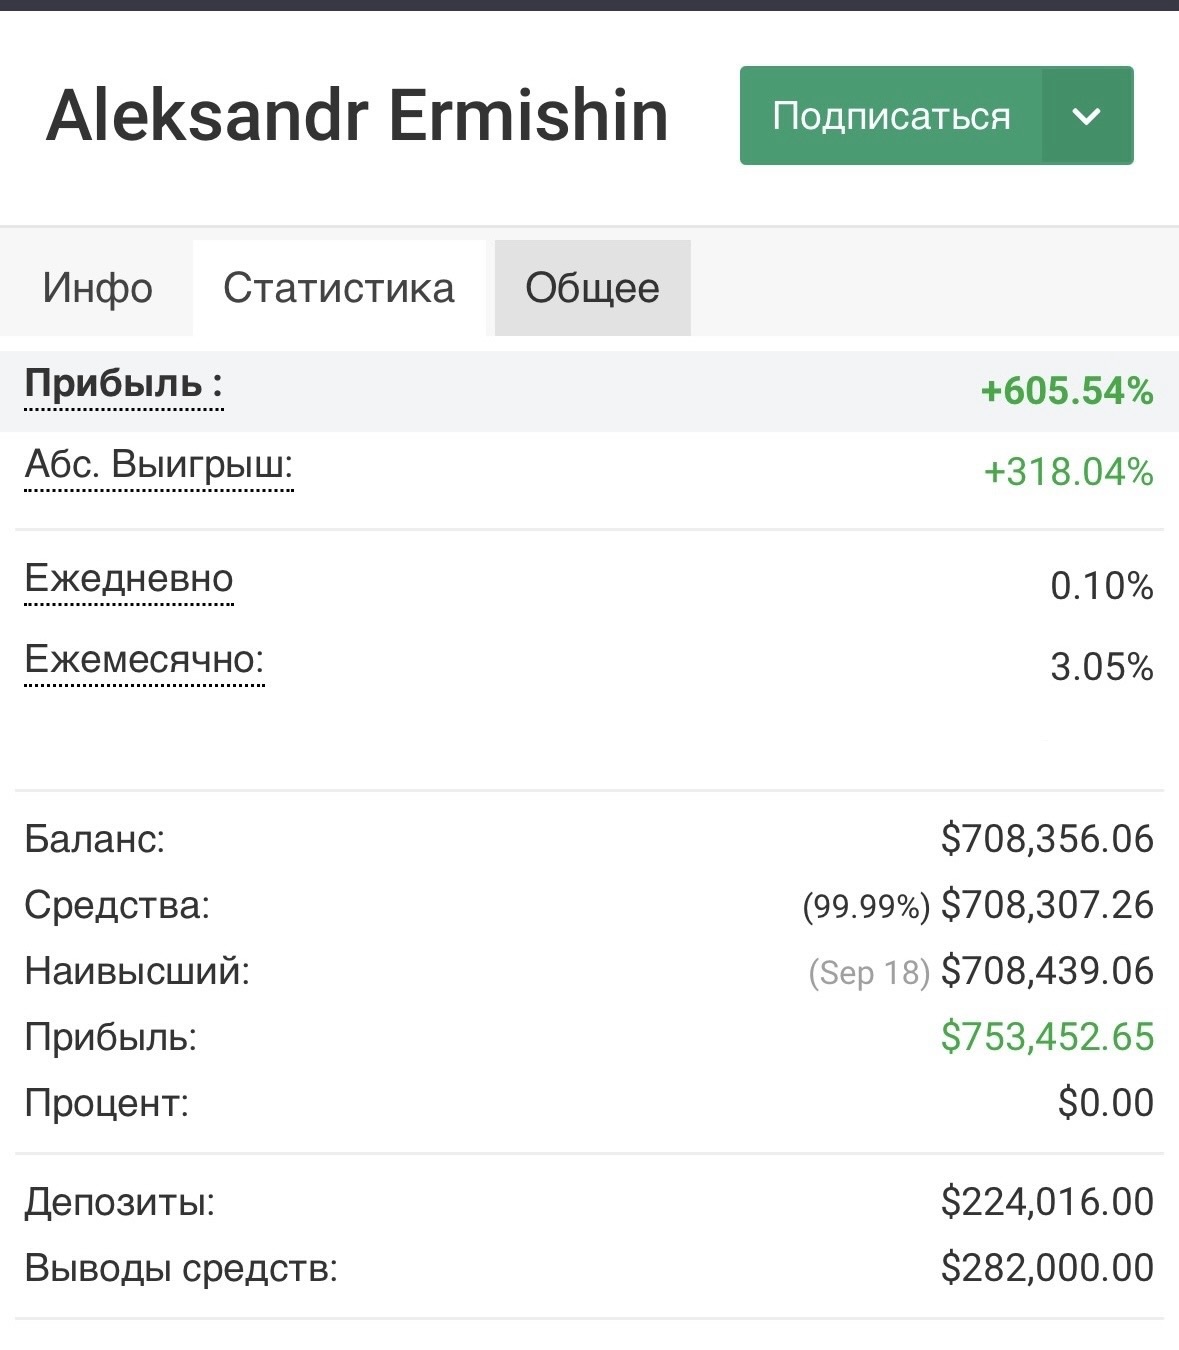1179x1350 pixels.
Task: Click the balance amount $708,356.06
Action: tap(1047, 839)
